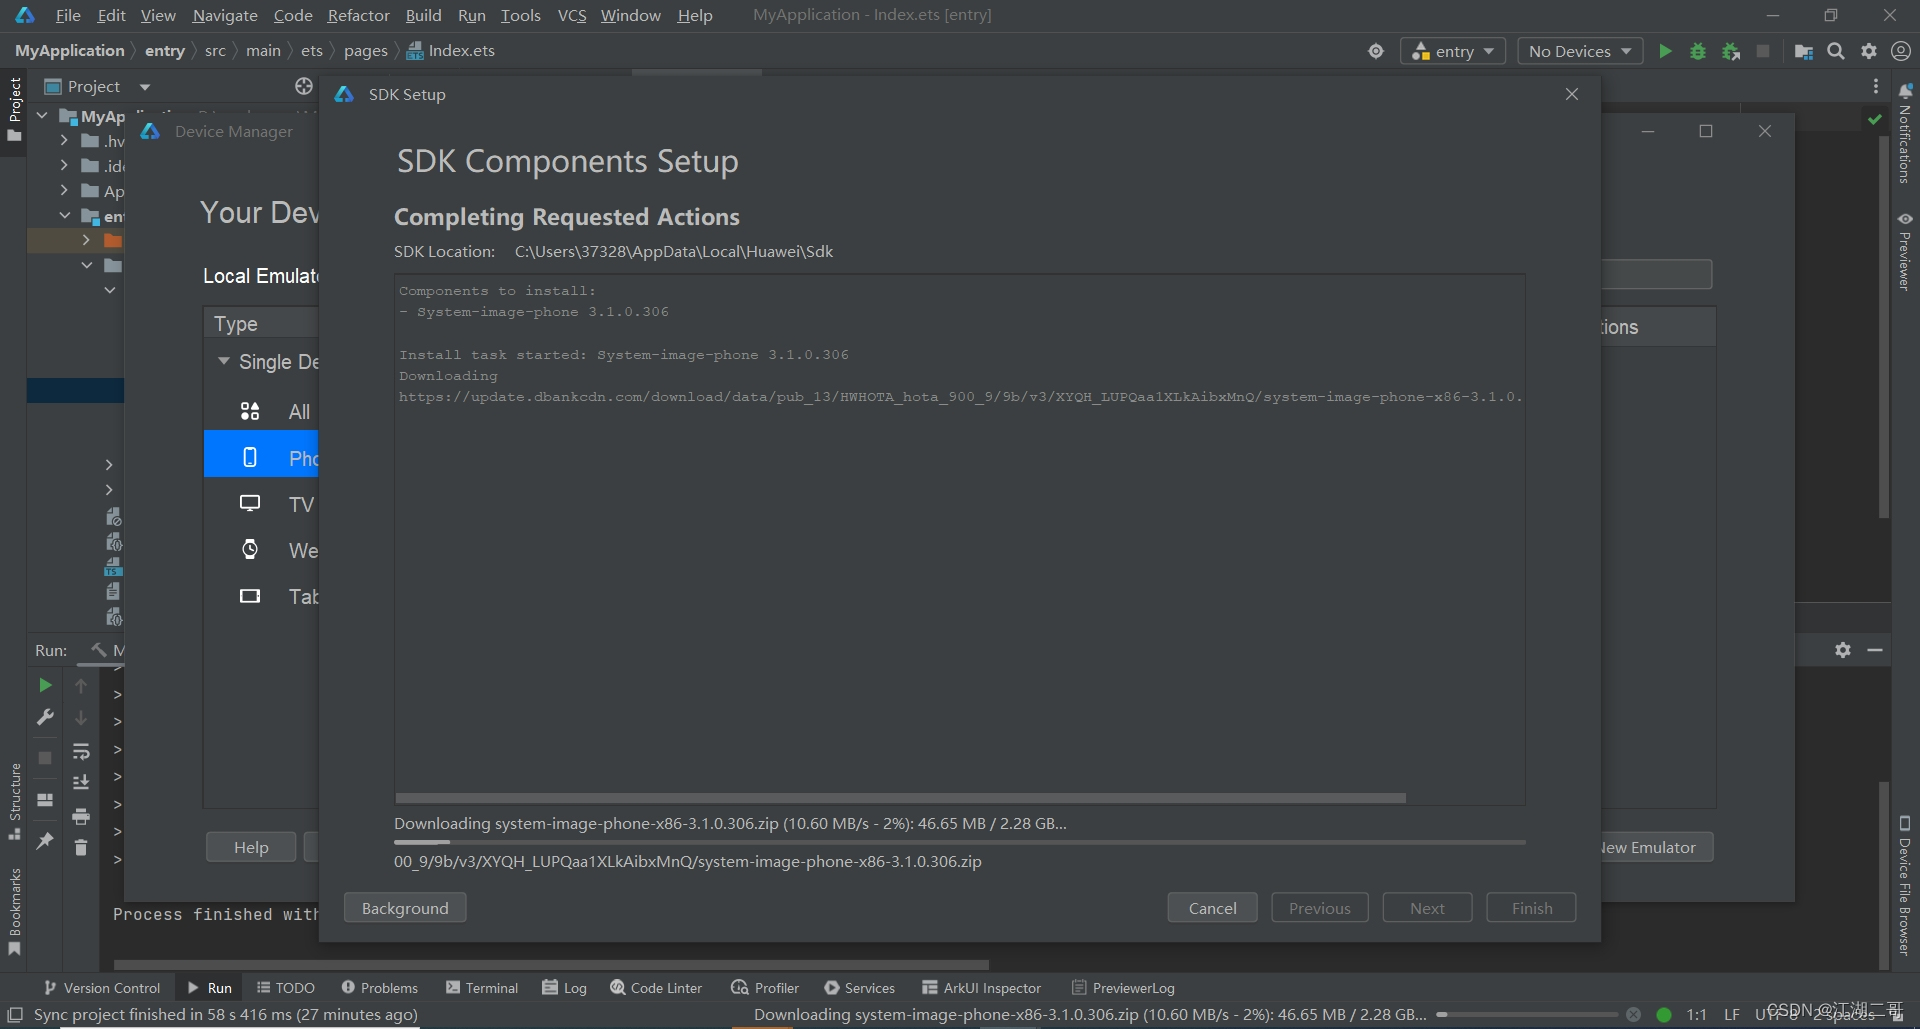Open the account profile icon
The width and height of the screenshot is (1920, 1029).
(x=1901, y=51)
